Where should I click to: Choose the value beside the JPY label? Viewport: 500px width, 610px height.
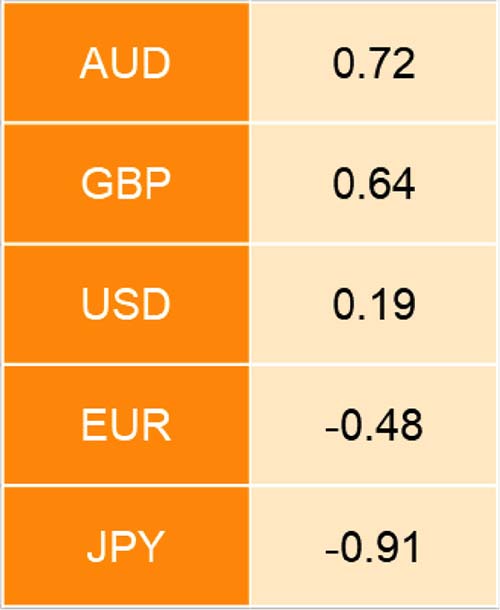[374, 546]
